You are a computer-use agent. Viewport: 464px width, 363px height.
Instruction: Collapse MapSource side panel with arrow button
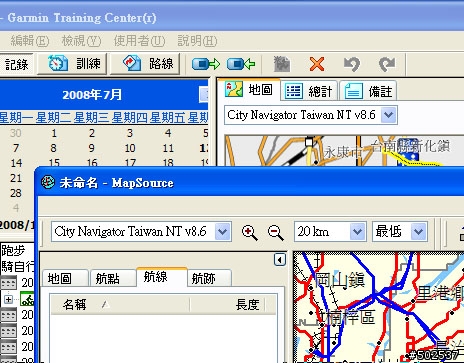pyautogui.click(x=280, y=260)
